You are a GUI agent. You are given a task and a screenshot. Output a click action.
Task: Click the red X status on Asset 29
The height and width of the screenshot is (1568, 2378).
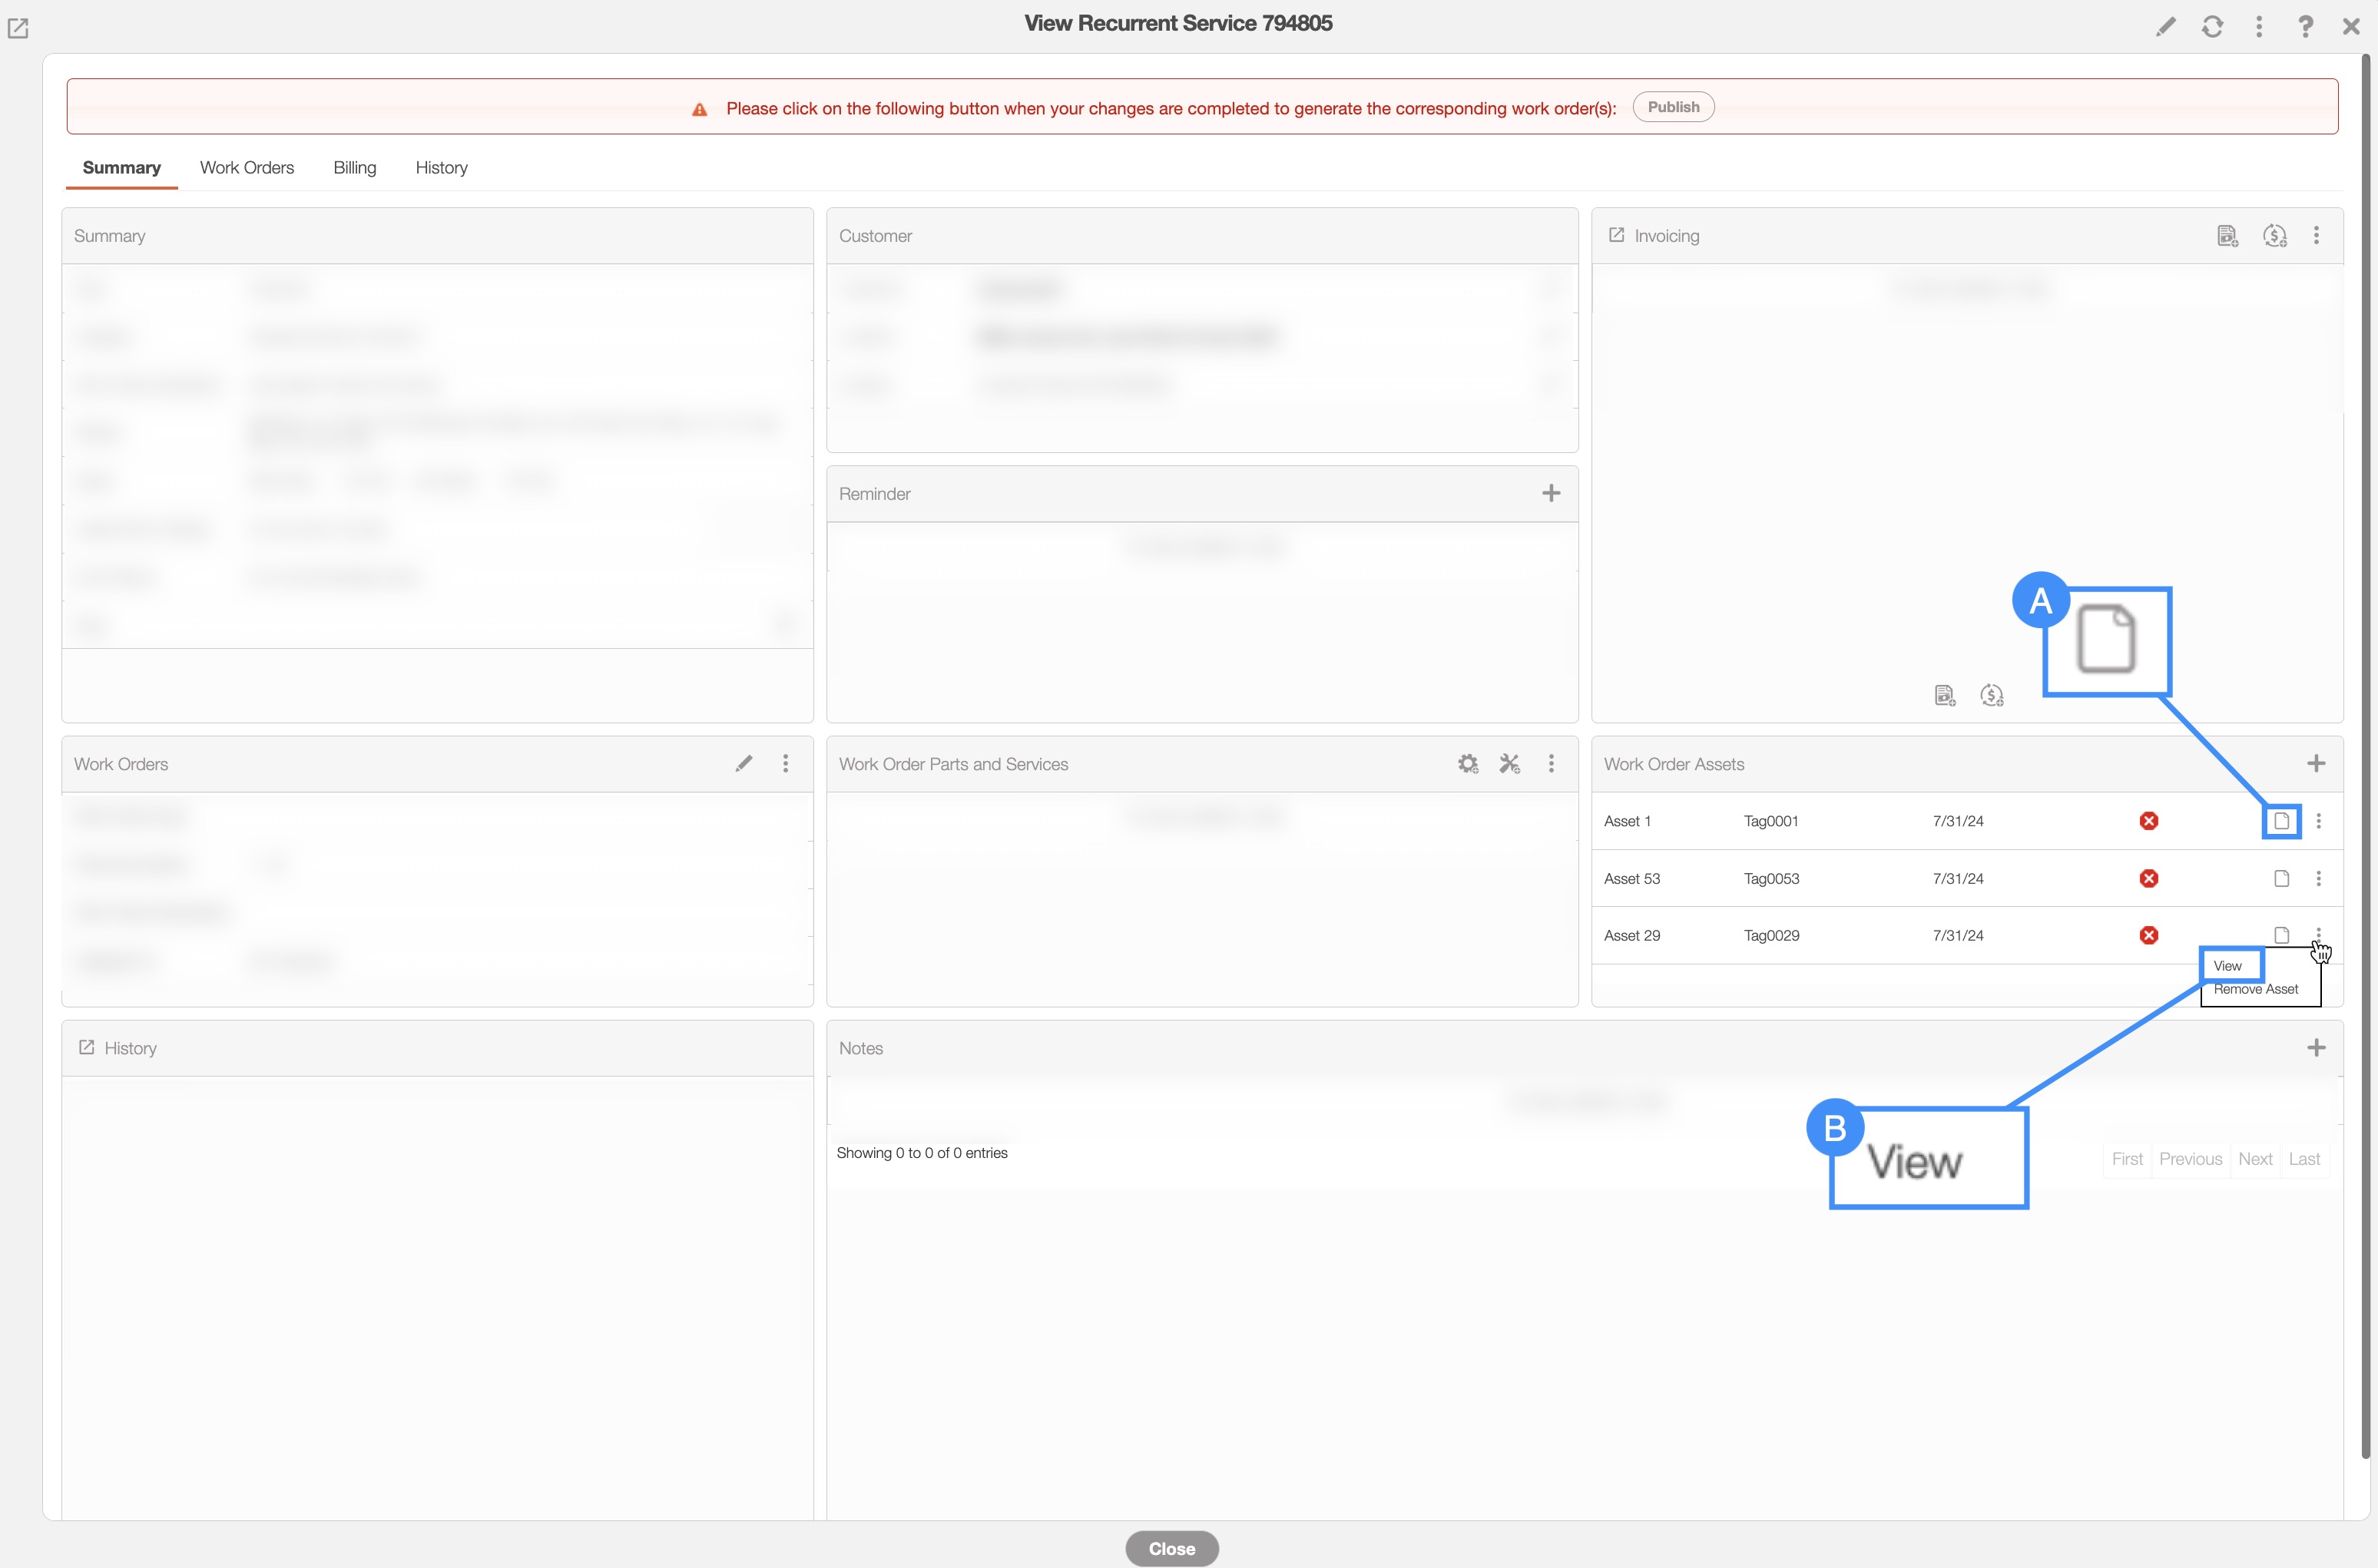2148,935
